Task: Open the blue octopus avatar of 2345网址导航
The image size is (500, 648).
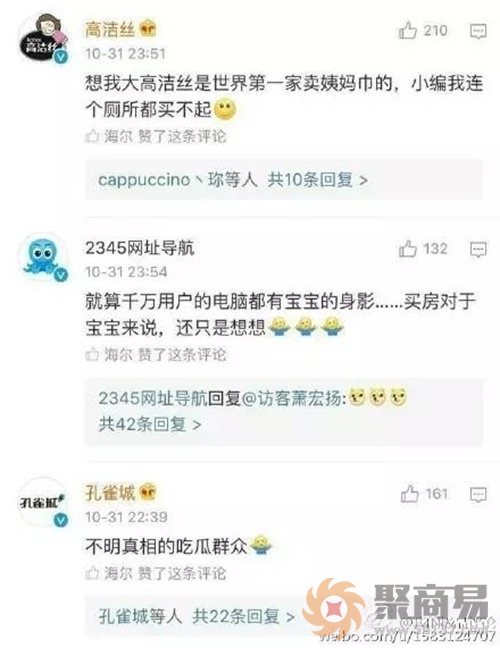Action: pos(43,257)
